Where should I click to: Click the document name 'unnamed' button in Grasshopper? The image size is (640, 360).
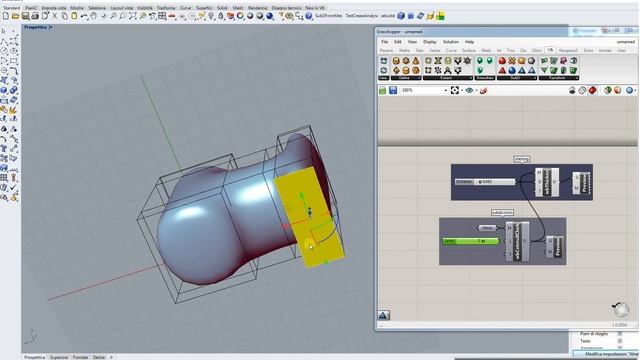pyautogui.click(x=625, y=42)
